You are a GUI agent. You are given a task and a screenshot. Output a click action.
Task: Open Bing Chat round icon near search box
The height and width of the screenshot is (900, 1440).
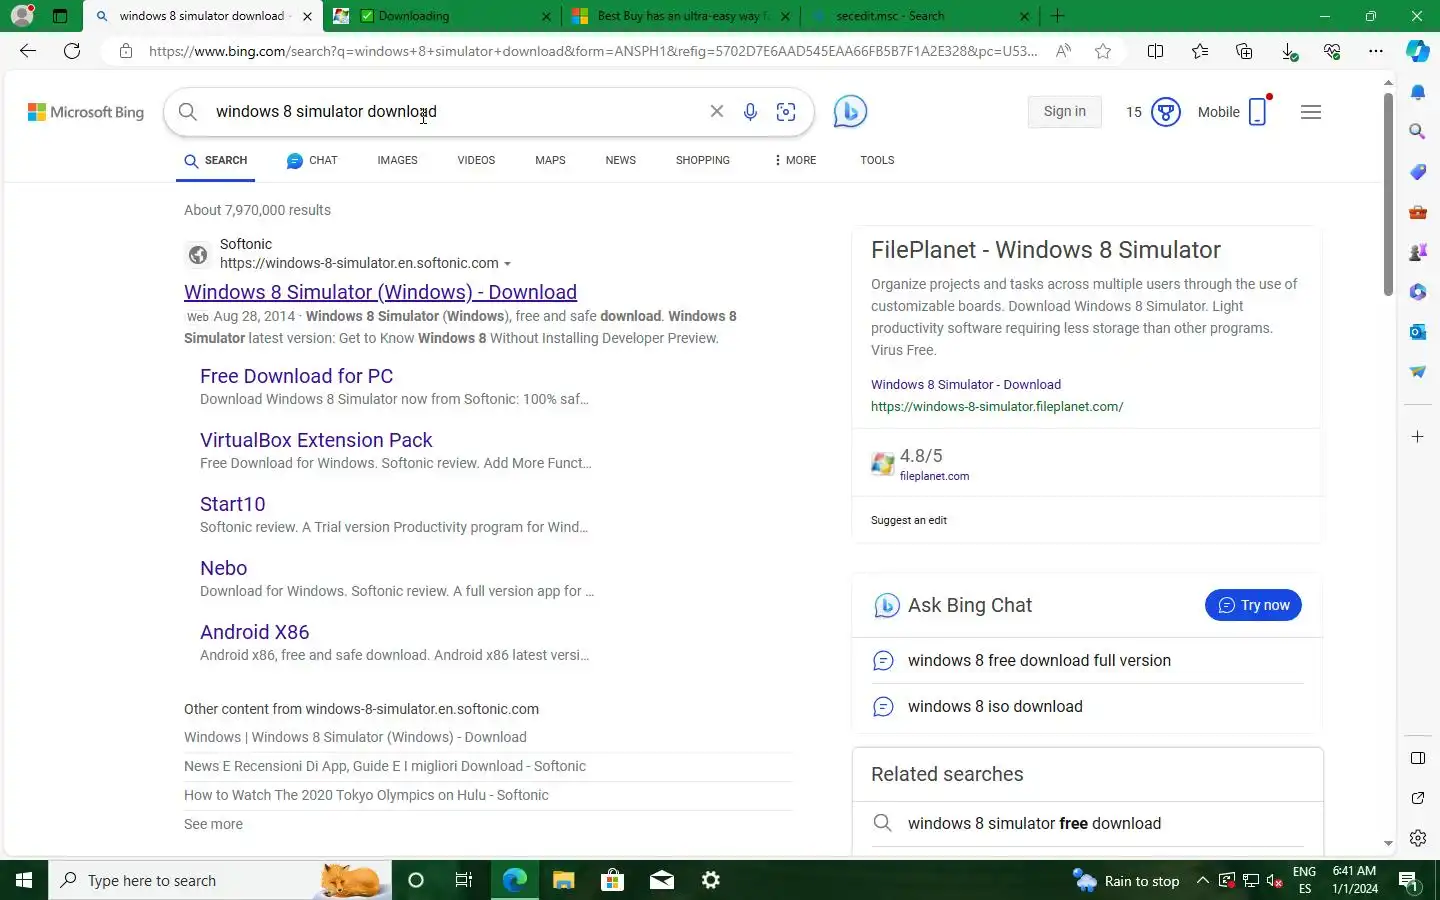coord(850,111)
